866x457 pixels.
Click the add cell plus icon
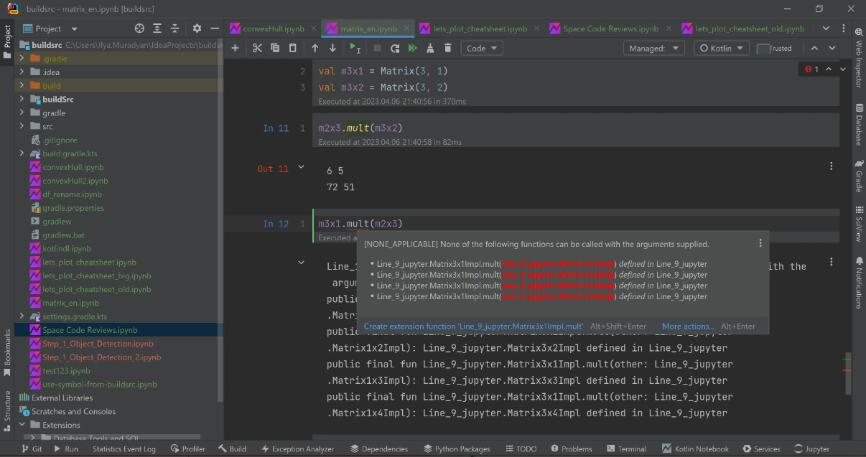point(235,48)
